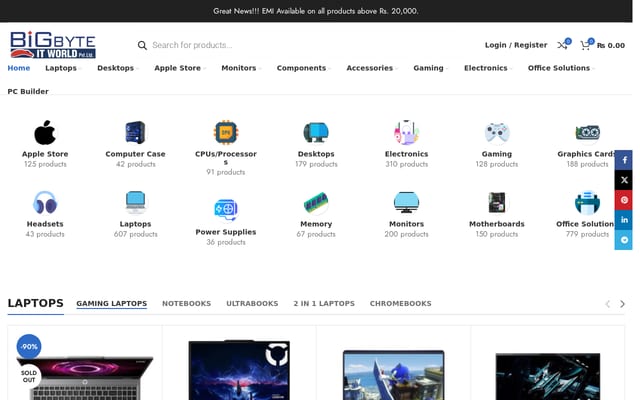Open the Electronics category icon
Viewport: 640px width, 400px height.
pyautogui.click(x=406, y=132)
